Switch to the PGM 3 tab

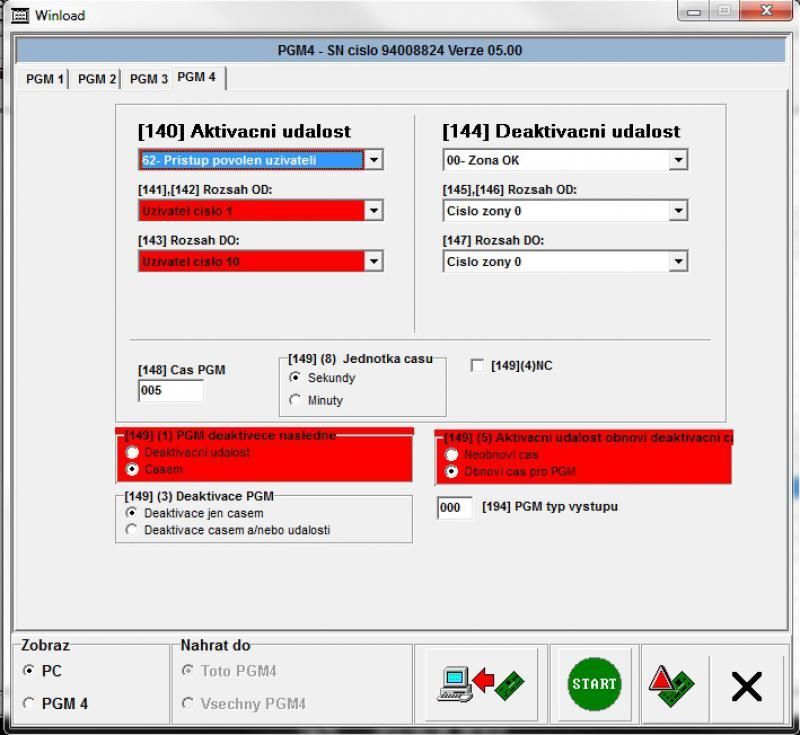click(148, 79)
